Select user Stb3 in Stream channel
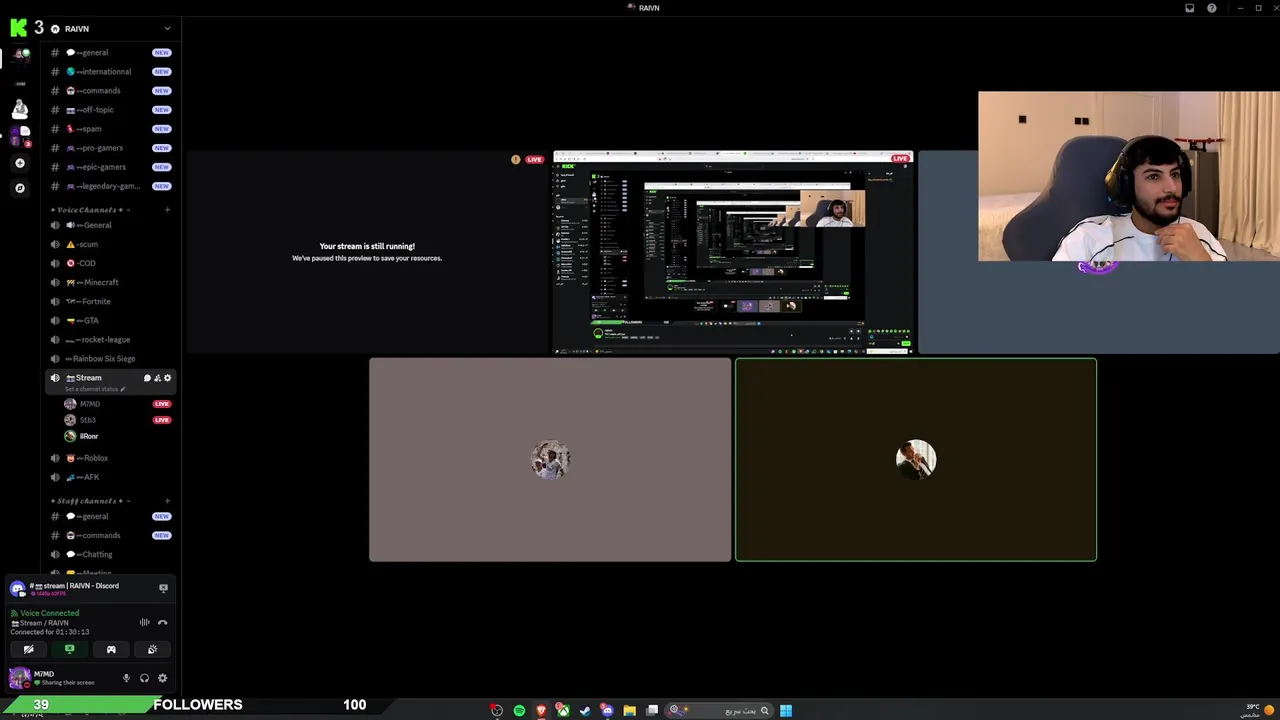This screenshot has width=1280, height=720. click(117, 420)
